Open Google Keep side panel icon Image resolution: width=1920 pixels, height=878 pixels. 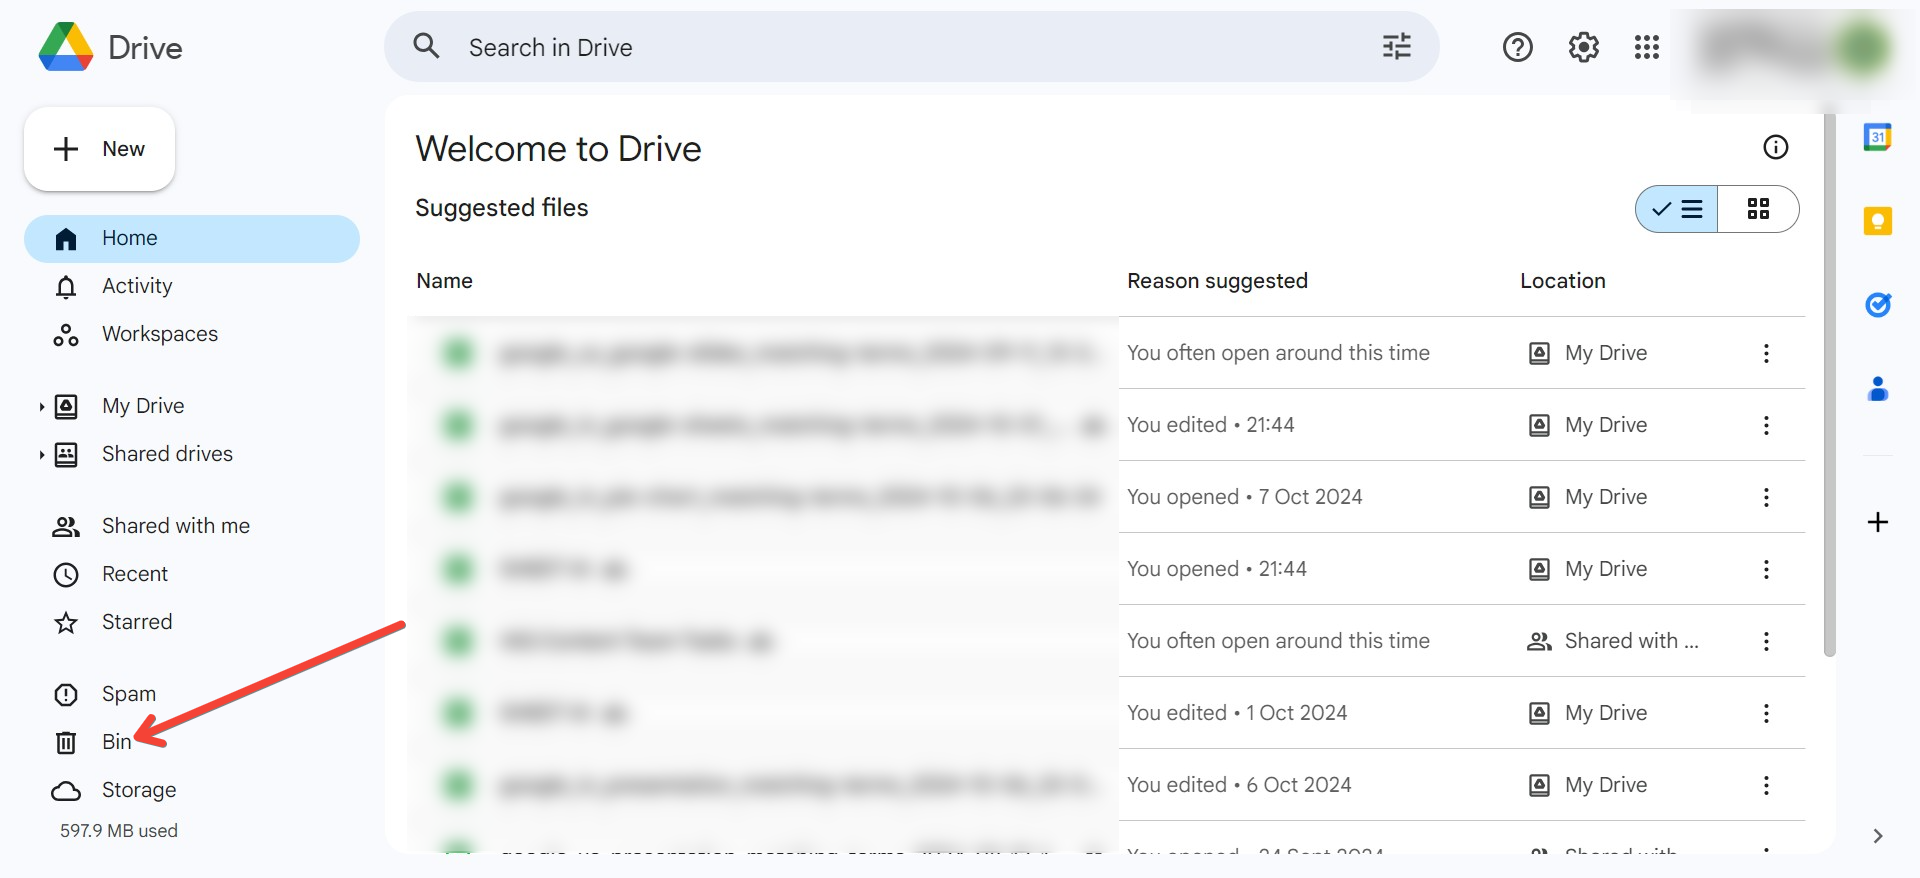1877,221
